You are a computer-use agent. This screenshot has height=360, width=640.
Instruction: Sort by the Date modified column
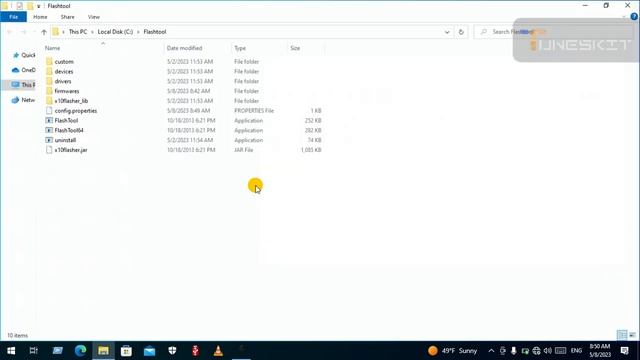point(198,48)
